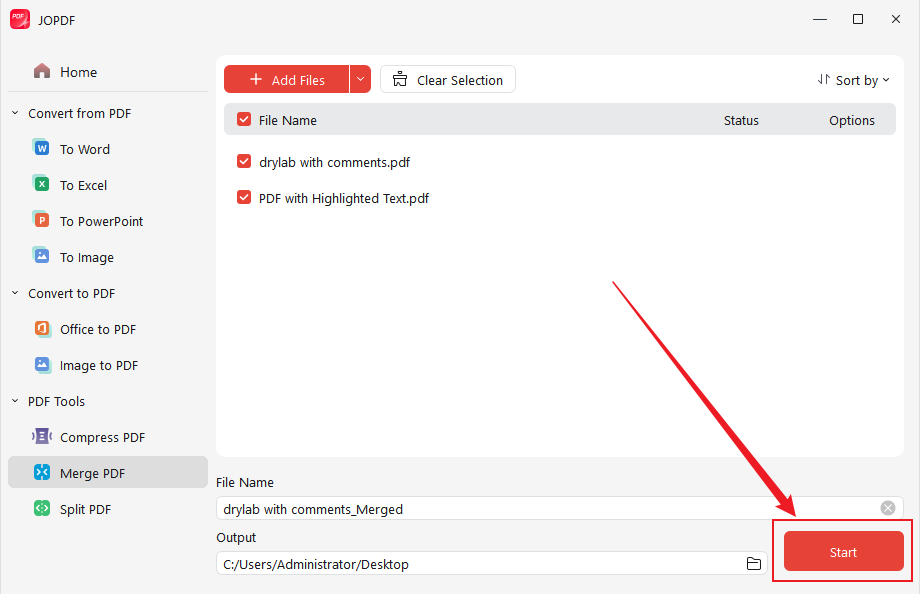Click the Start button

842,551
